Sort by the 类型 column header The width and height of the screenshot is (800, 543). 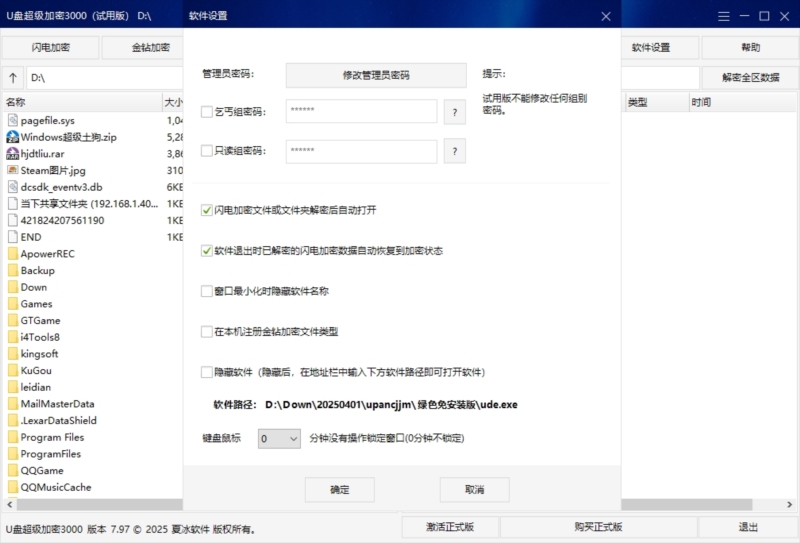click(656, 102)
